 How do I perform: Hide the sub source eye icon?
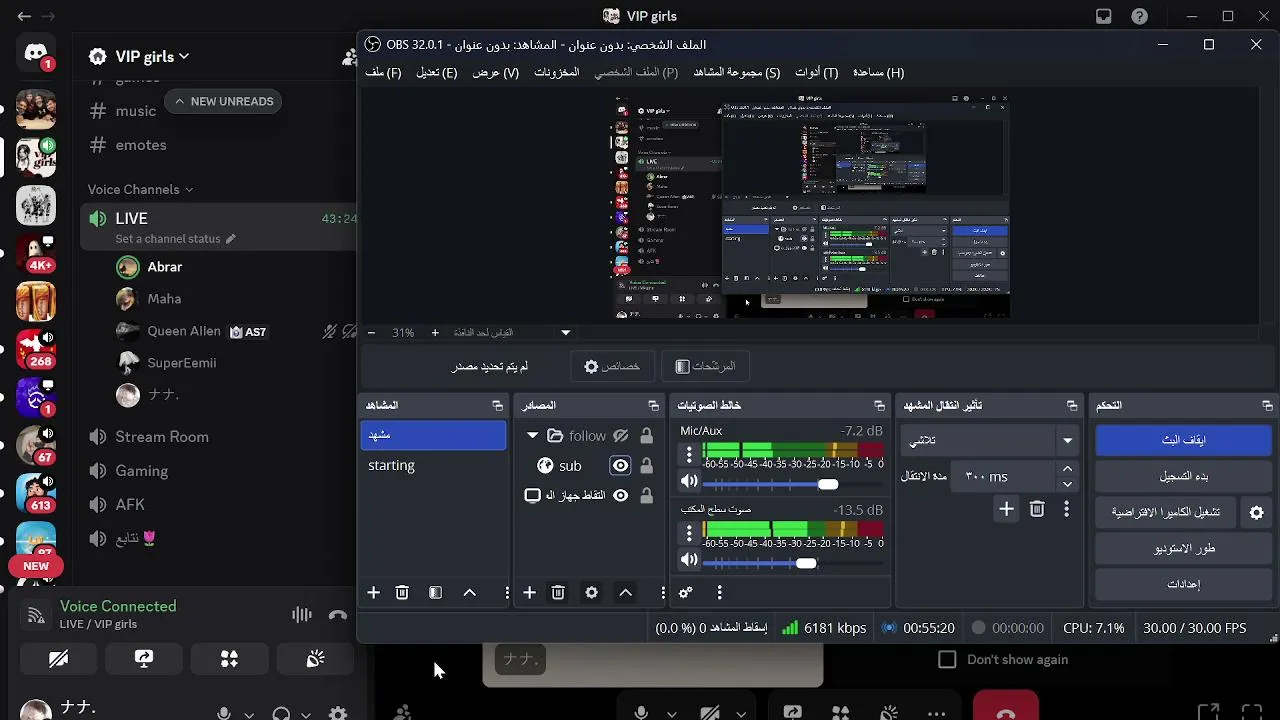pos(621,466)
